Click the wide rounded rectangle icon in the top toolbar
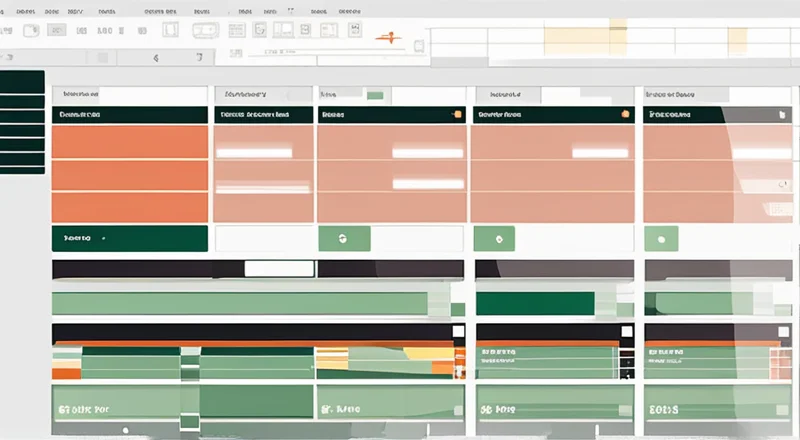 click(x=203, y=30)
